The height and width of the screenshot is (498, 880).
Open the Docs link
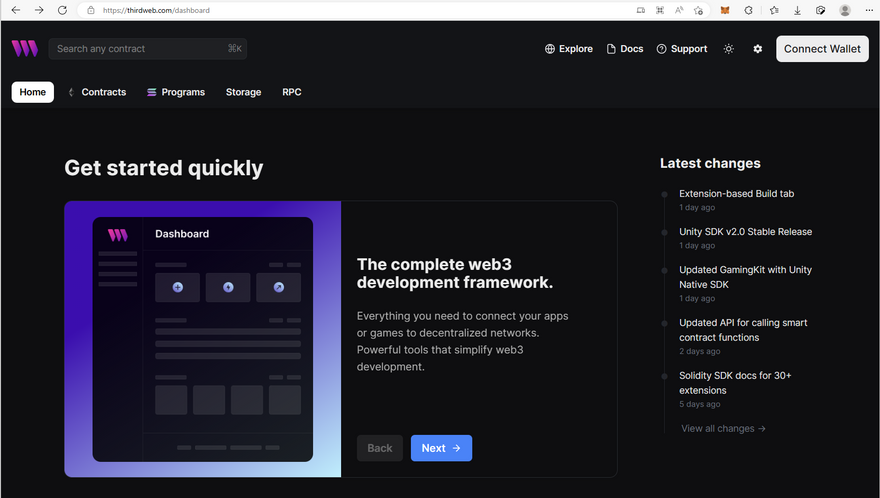coord(625,49)
